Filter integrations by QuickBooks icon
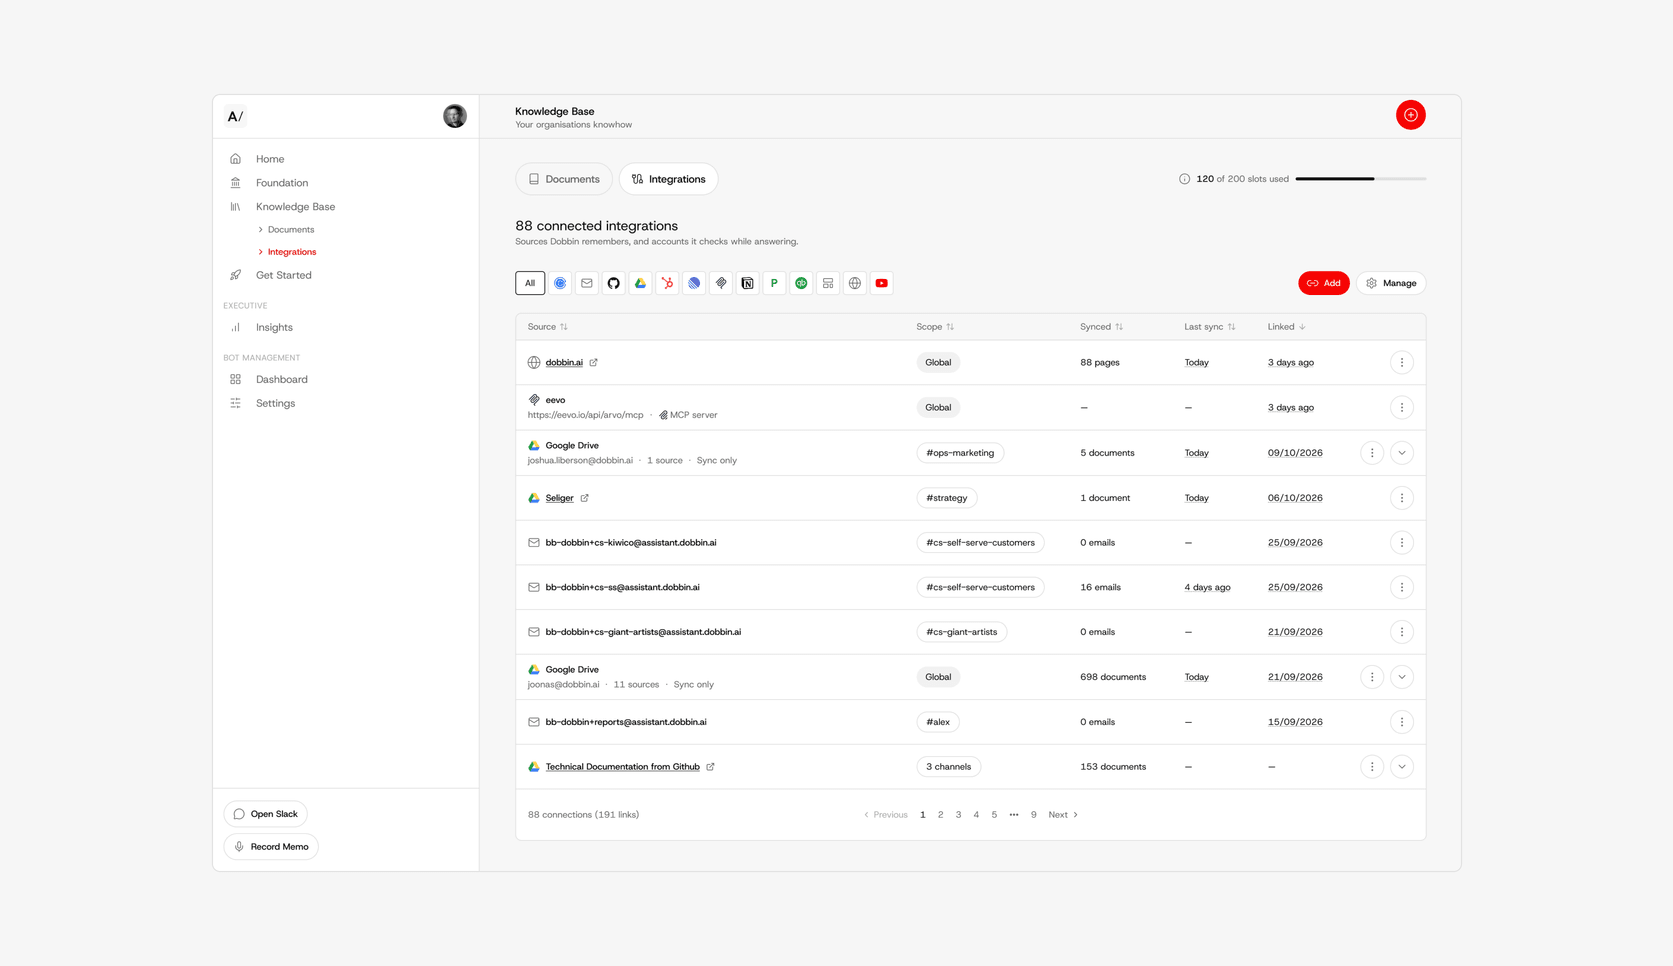 coord(801,283)
